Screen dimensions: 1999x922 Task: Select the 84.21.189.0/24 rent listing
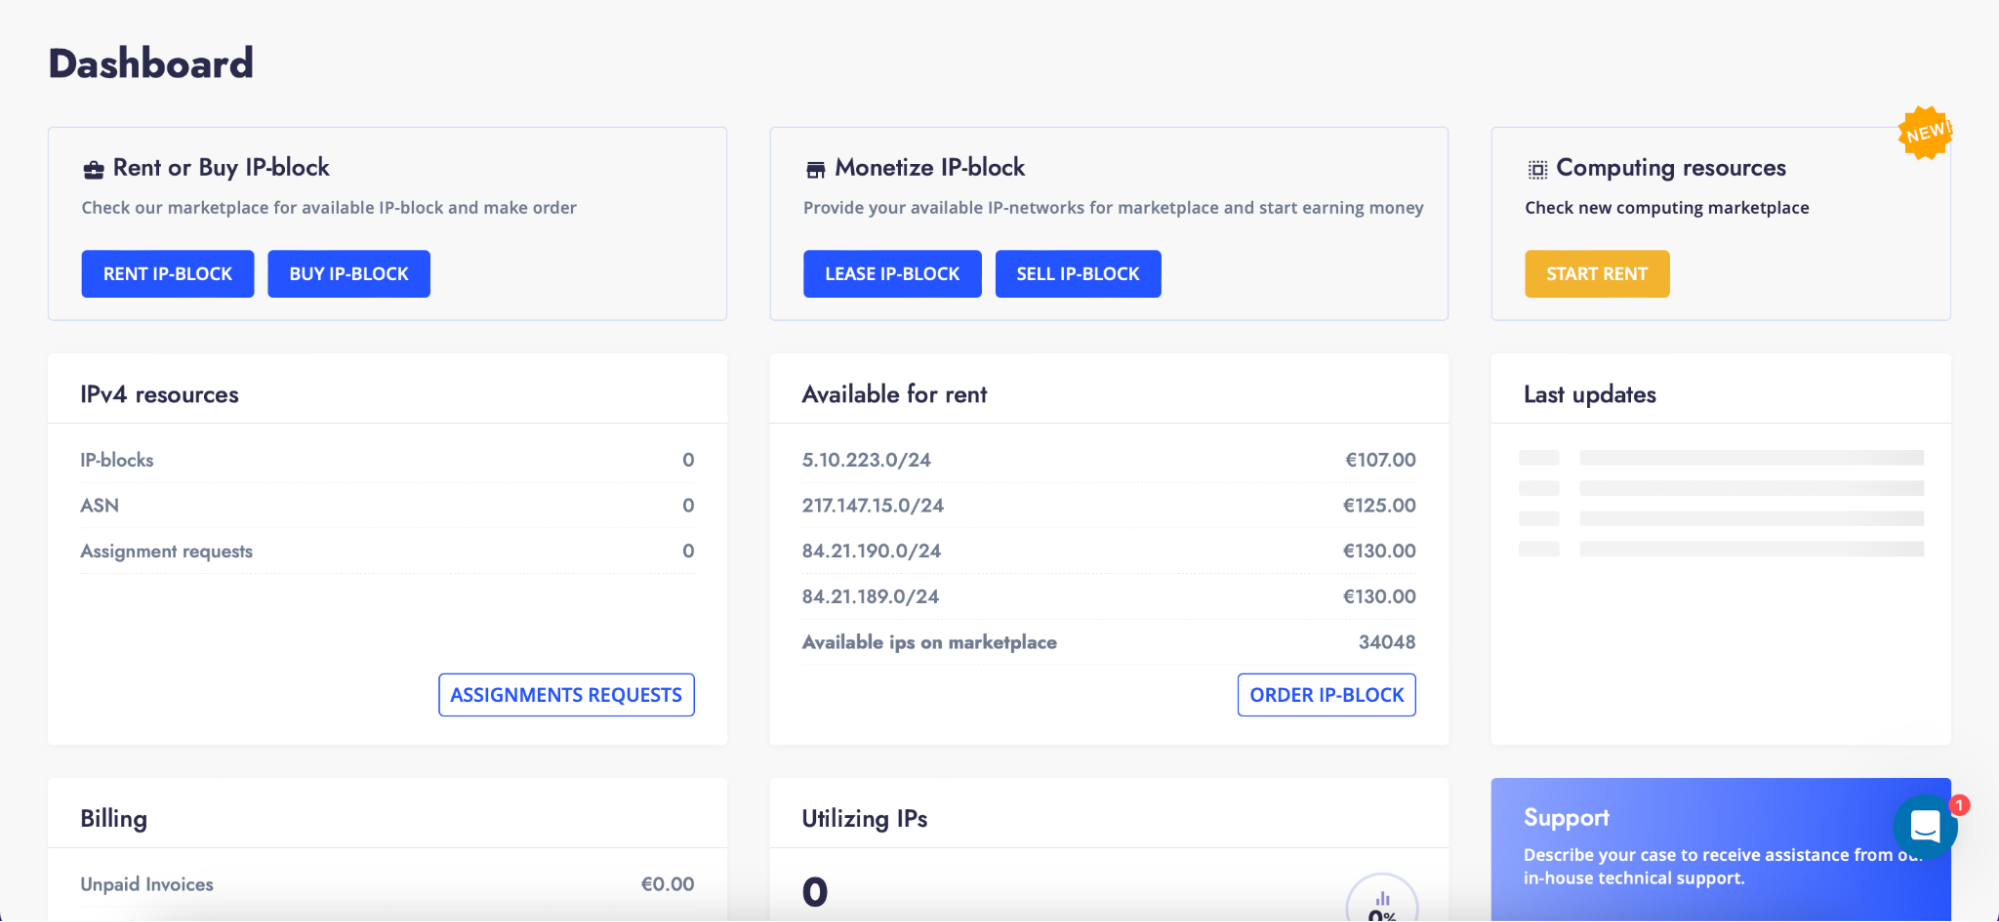pyautogui.click(x=870, y=597)
